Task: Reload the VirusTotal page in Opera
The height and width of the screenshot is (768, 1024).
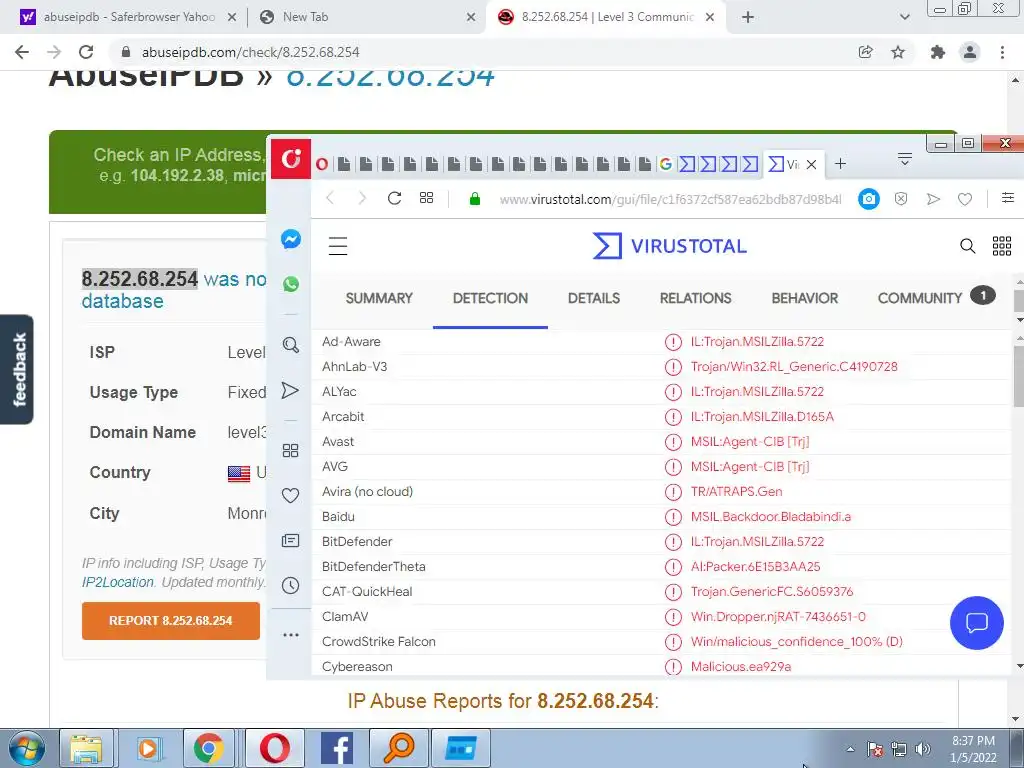Action: [394, 198]
